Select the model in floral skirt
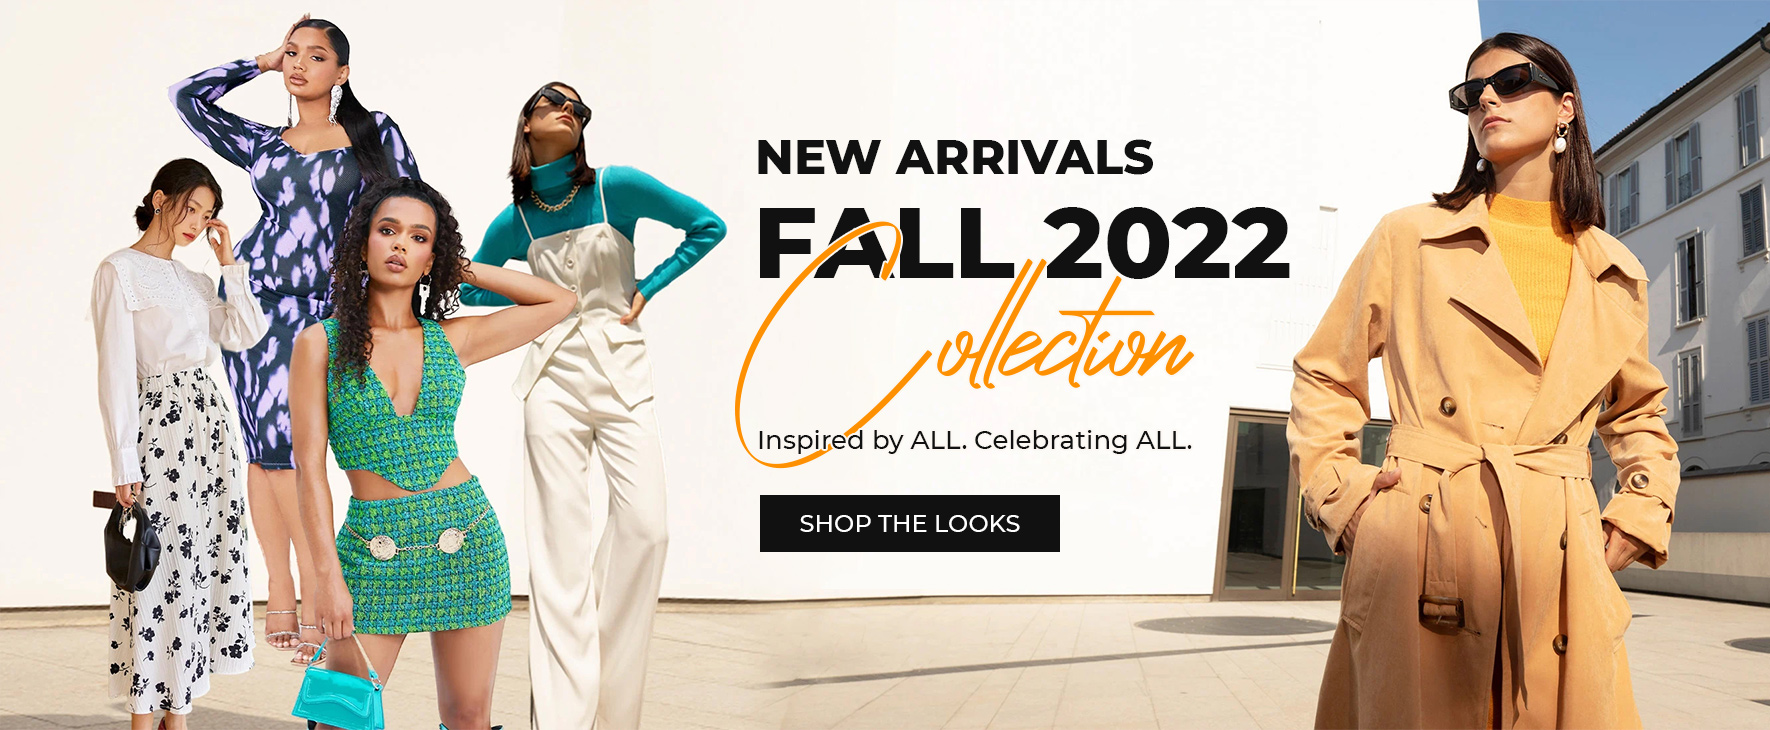 point(175,440)
